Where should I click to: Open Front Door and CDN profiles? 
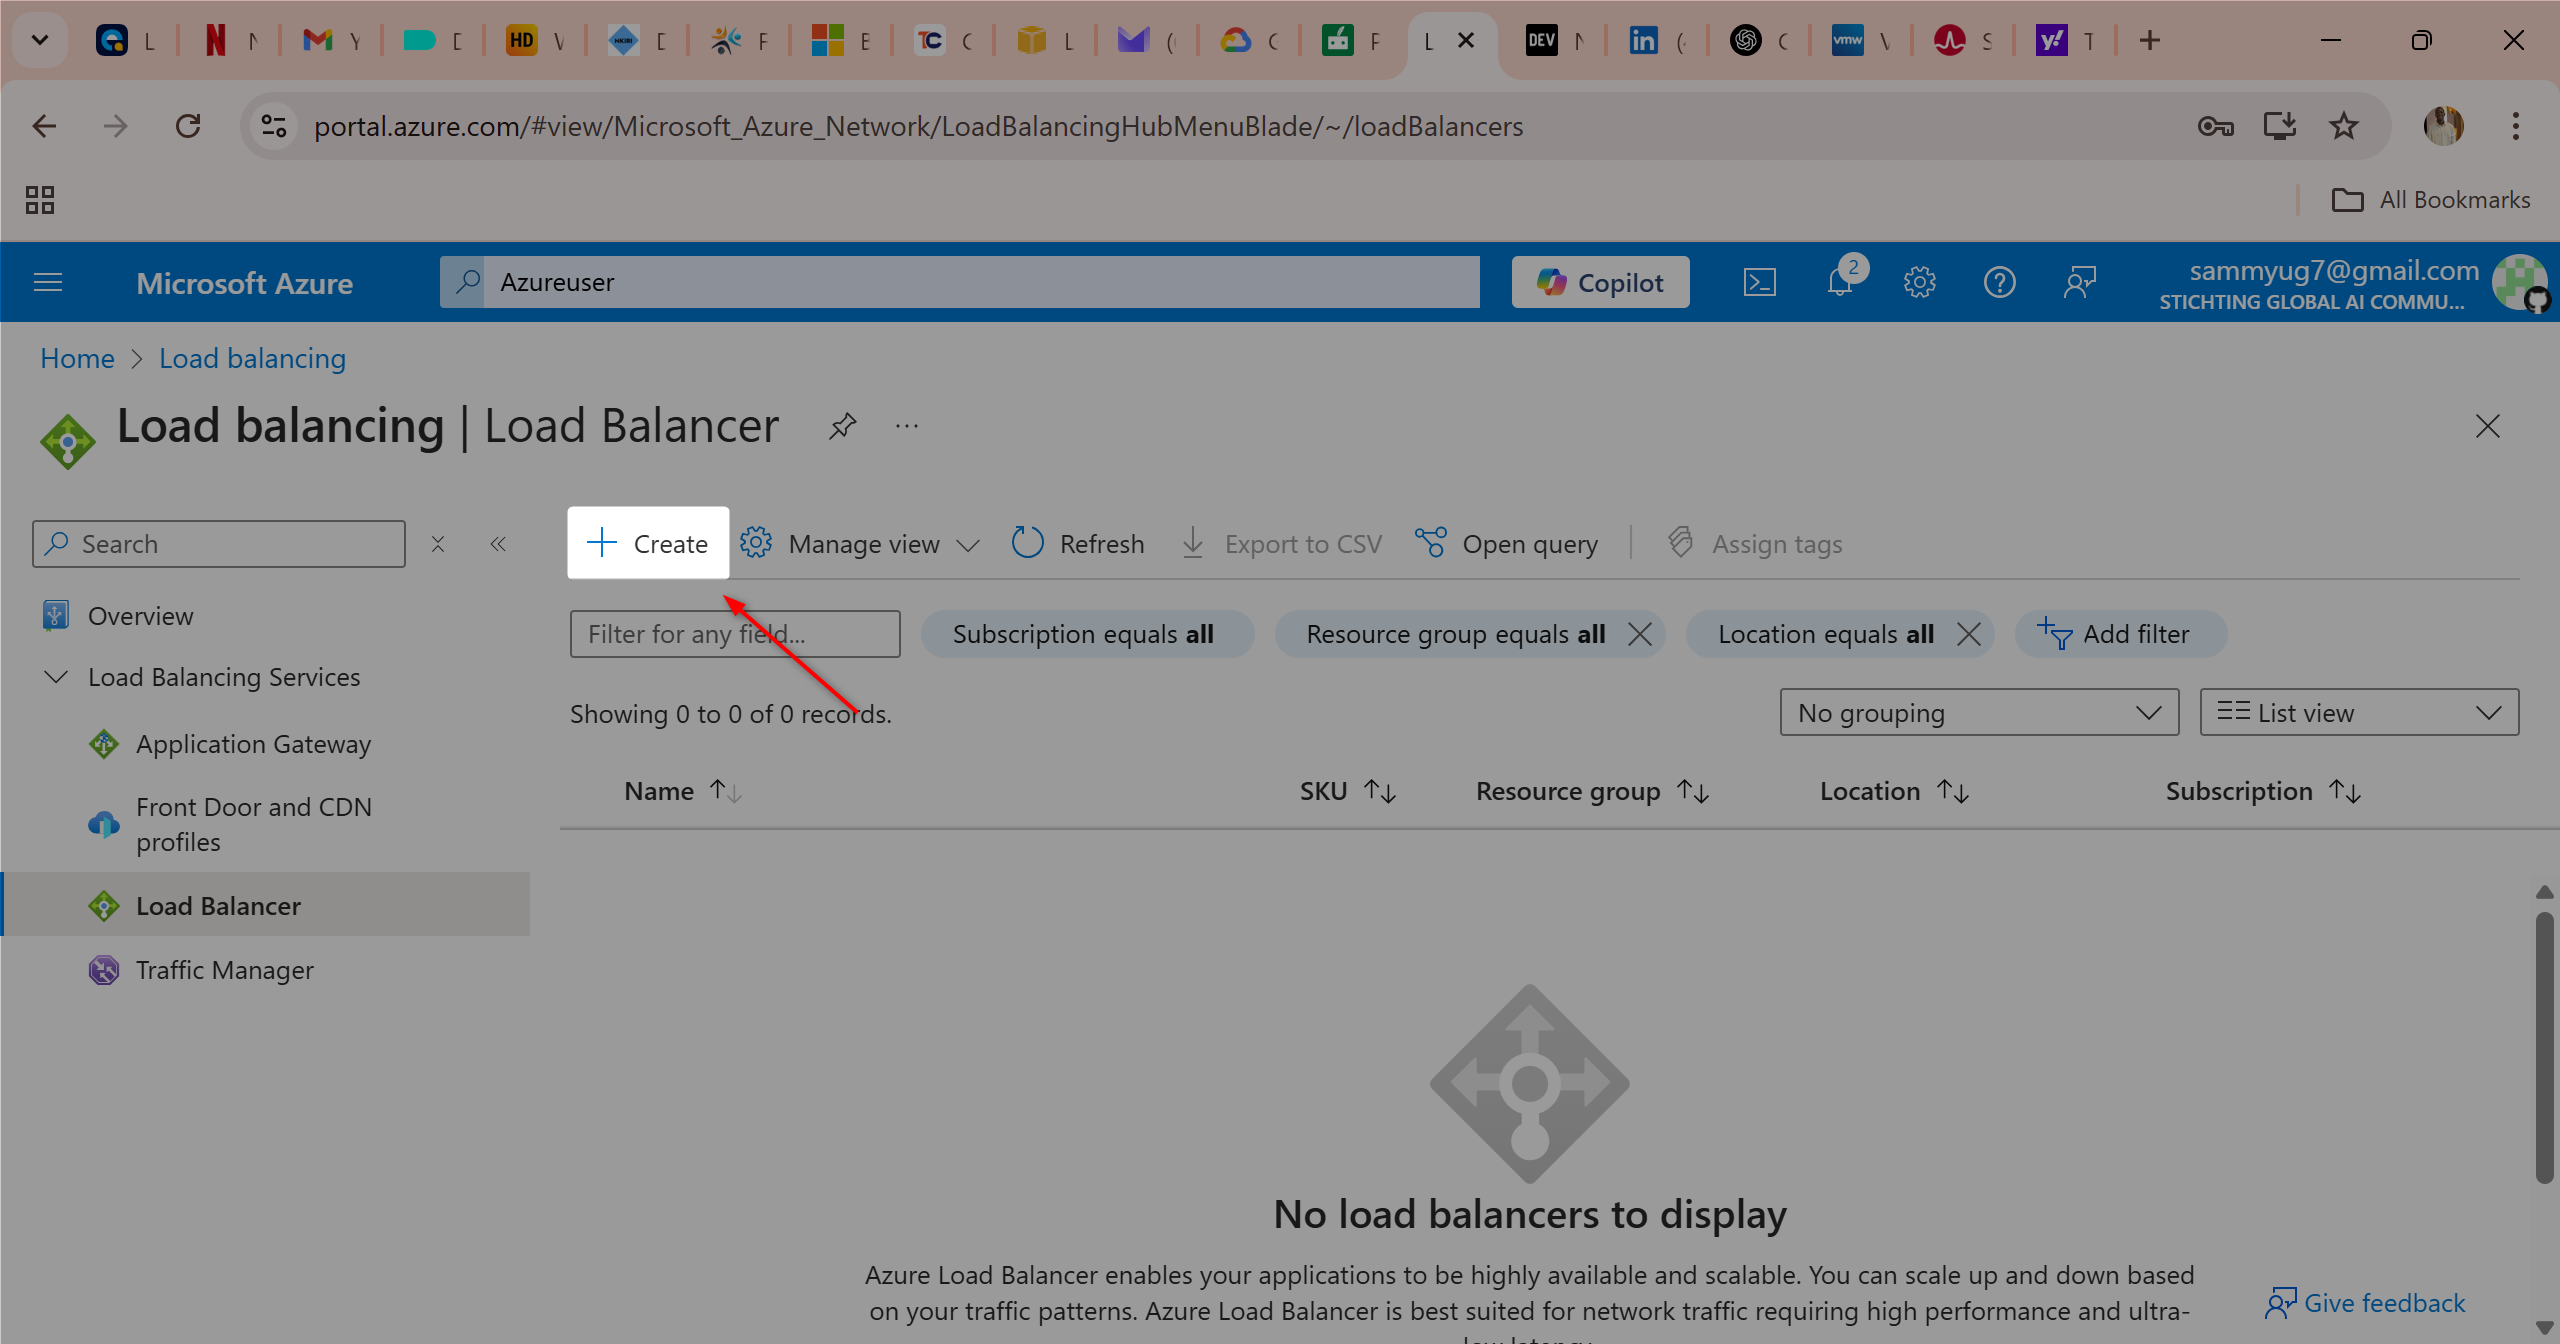point(253,824)
